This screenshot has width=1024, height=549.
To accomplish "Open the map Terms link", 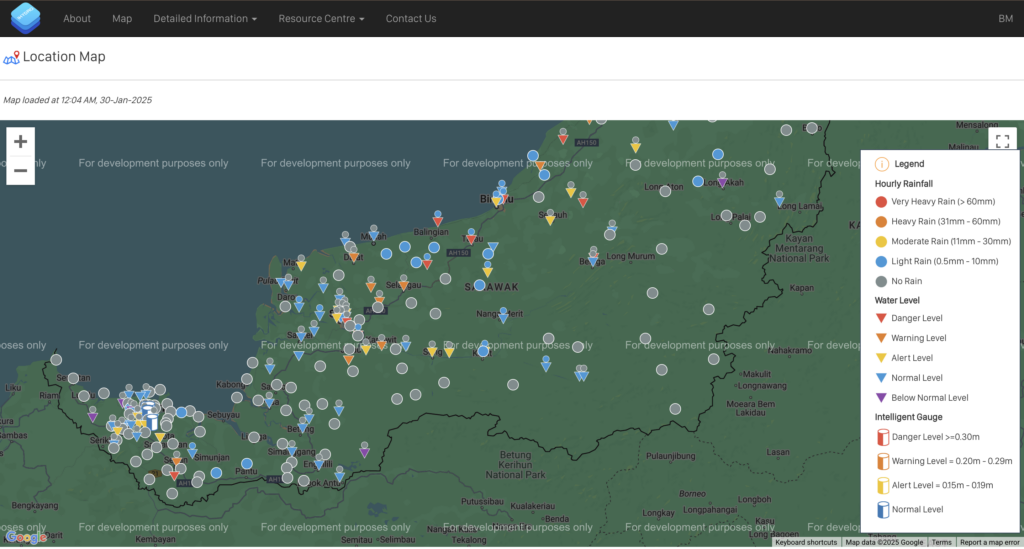I will point(941,542).
